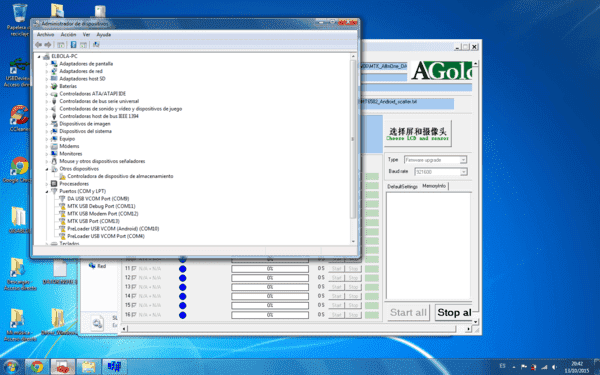Viewport: 600px width, 375px height.
Task: Click the Mouse y otros dispositivos icon
Action: [x=54, y=161]
